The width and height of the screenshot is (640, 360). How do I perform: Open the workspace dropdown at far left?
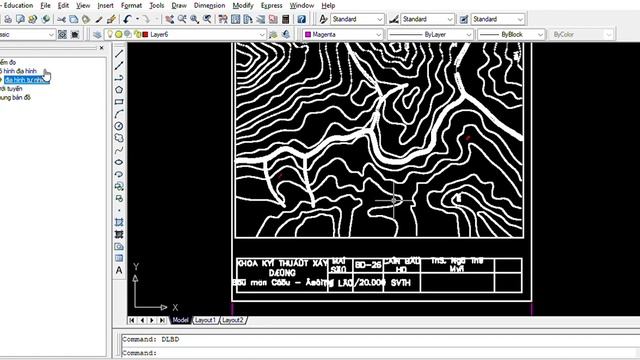pyautogui.click(x=51, y=35)
